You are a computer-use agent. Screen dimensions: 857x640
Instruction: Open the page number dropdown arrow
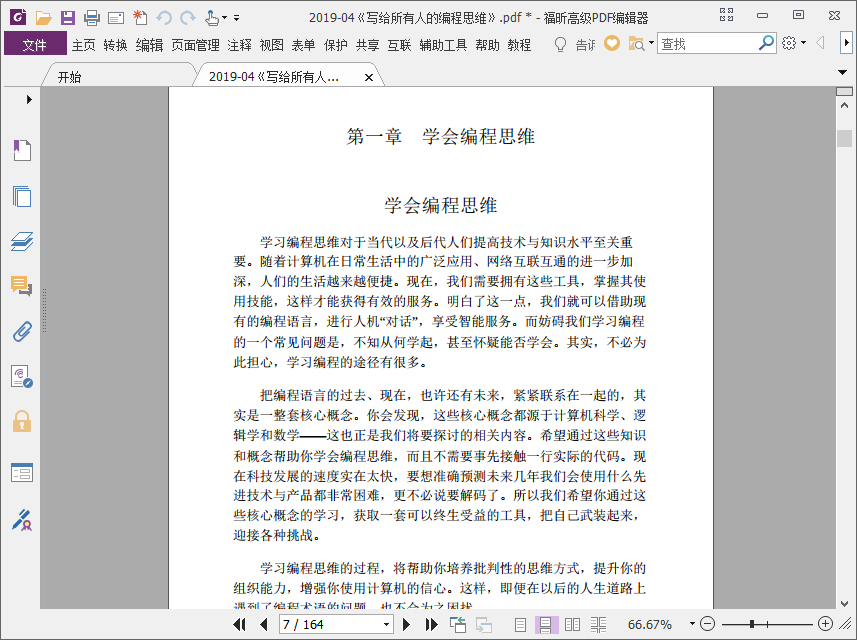pos(386,624)
